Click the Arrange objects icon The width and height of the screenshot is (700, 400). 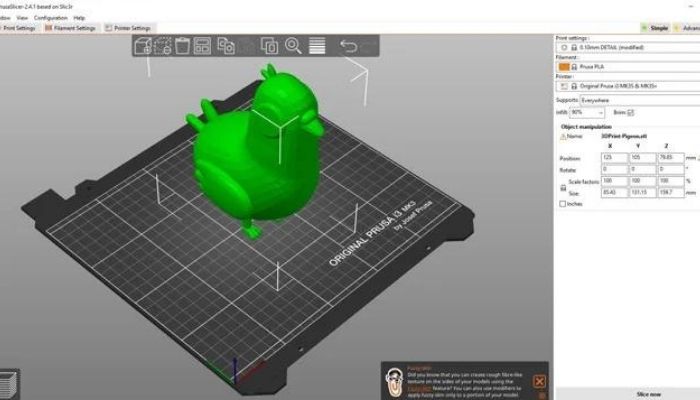click(202, 46)
